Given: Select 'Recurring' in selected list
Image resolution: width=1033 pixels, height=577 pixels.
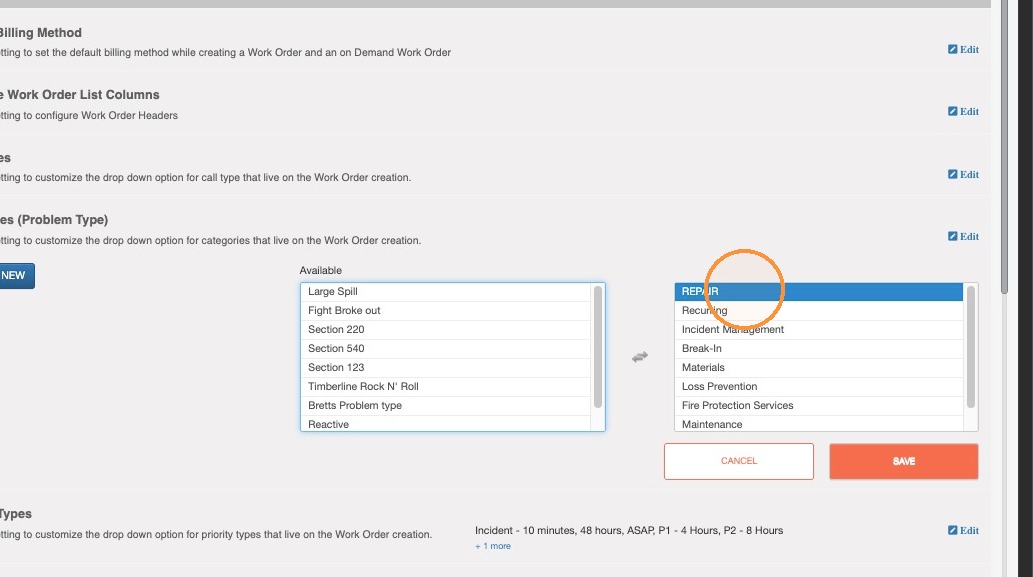Looking at the screenshot, I should tap(819, 311).
